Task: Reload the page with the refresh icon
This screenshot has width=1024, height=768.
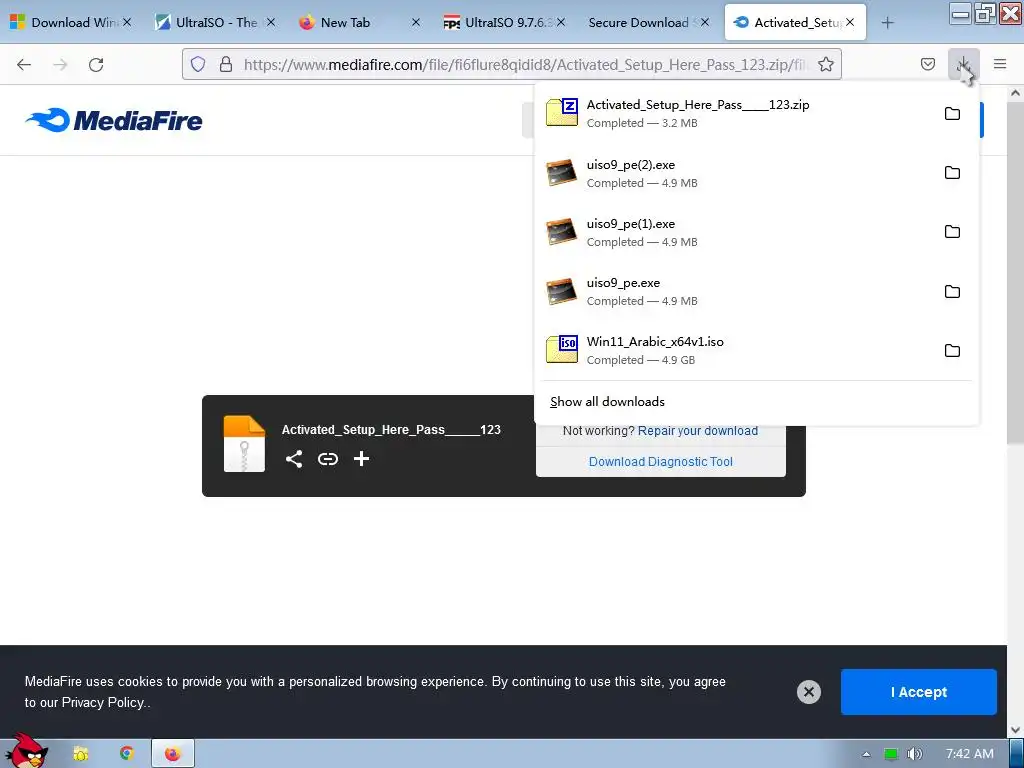Action: (96, 64)
